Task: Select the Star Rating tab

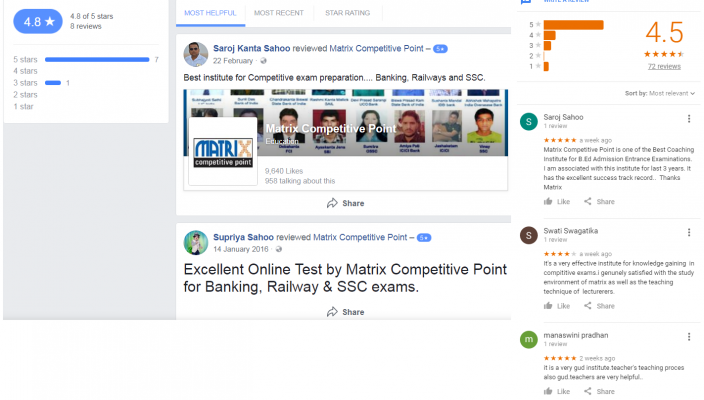Action: pyautogui.click(x=348, y=13)
